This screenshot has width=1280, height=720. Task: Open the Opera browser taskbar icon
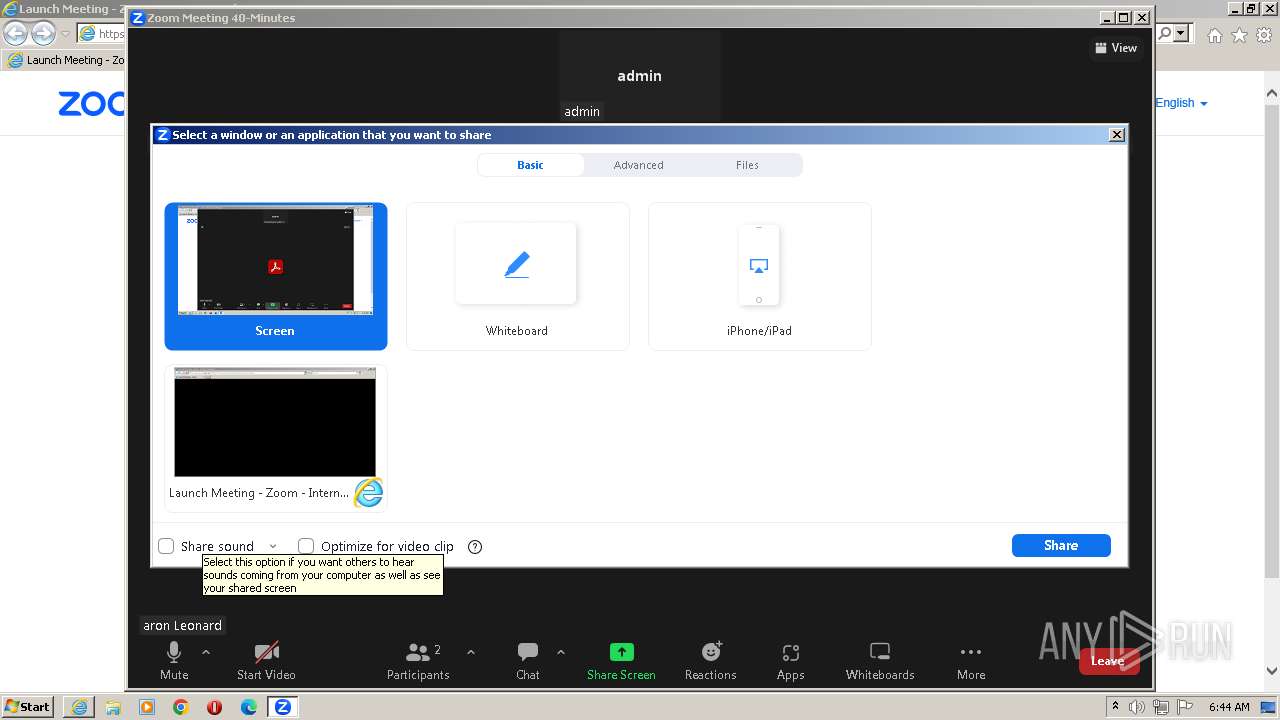pos(214,707)
